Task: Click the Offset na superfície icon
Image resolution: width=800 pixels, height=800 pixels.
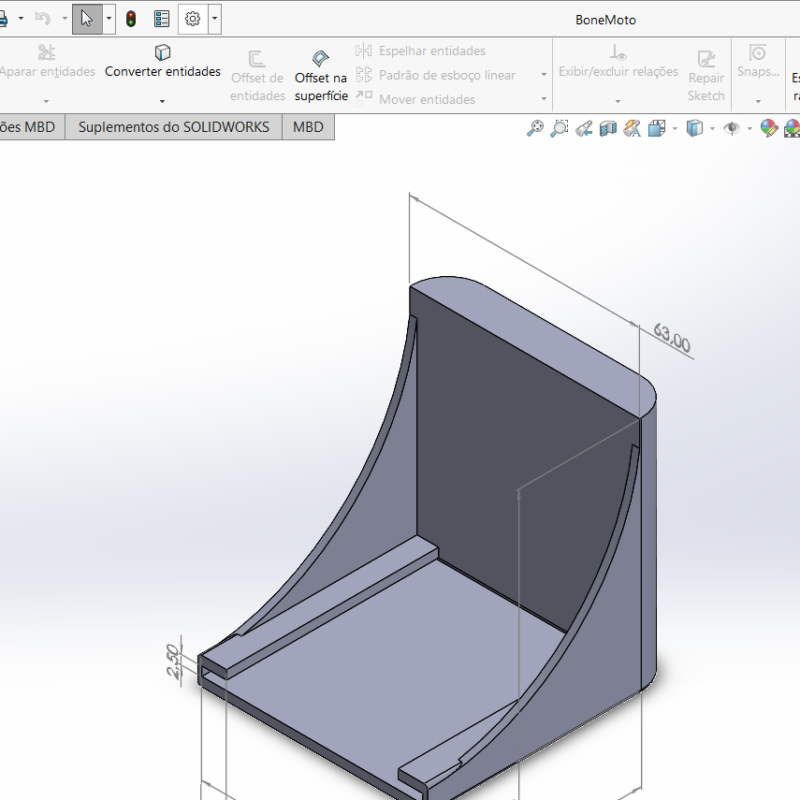Action: coord(320,58)
